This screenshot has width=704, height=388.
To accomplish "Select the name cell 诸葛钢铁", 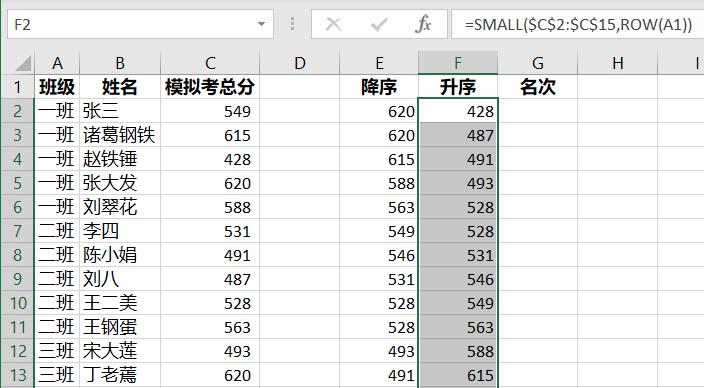I will [x=120, y=135].
